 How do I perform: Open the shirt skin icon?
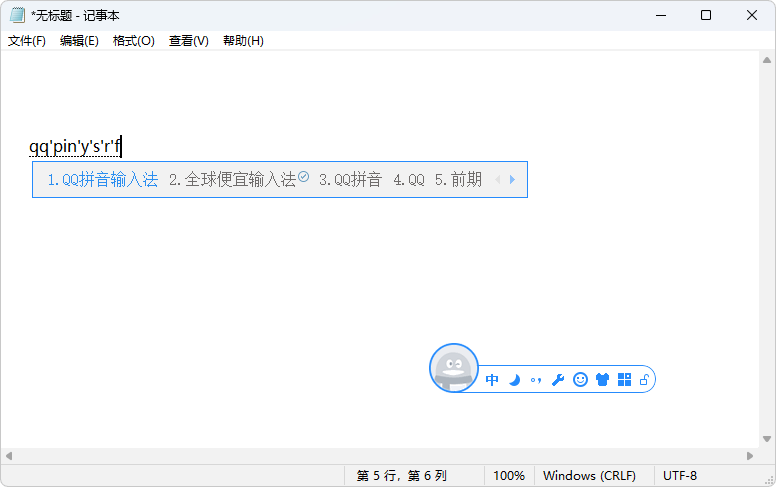(602, 380)
